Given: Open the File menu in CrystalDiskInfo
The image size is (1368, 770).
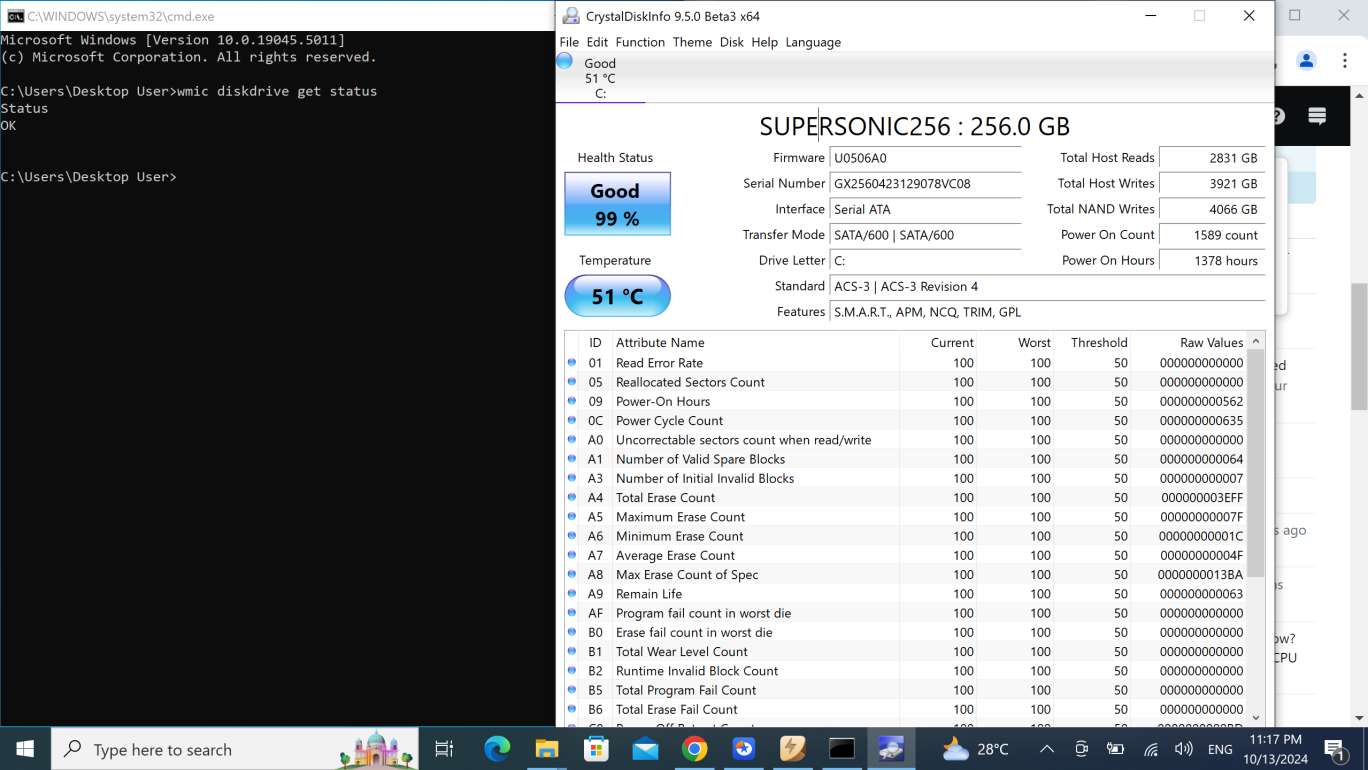Looking at the screenshot, I should click(x=569, y=42).
